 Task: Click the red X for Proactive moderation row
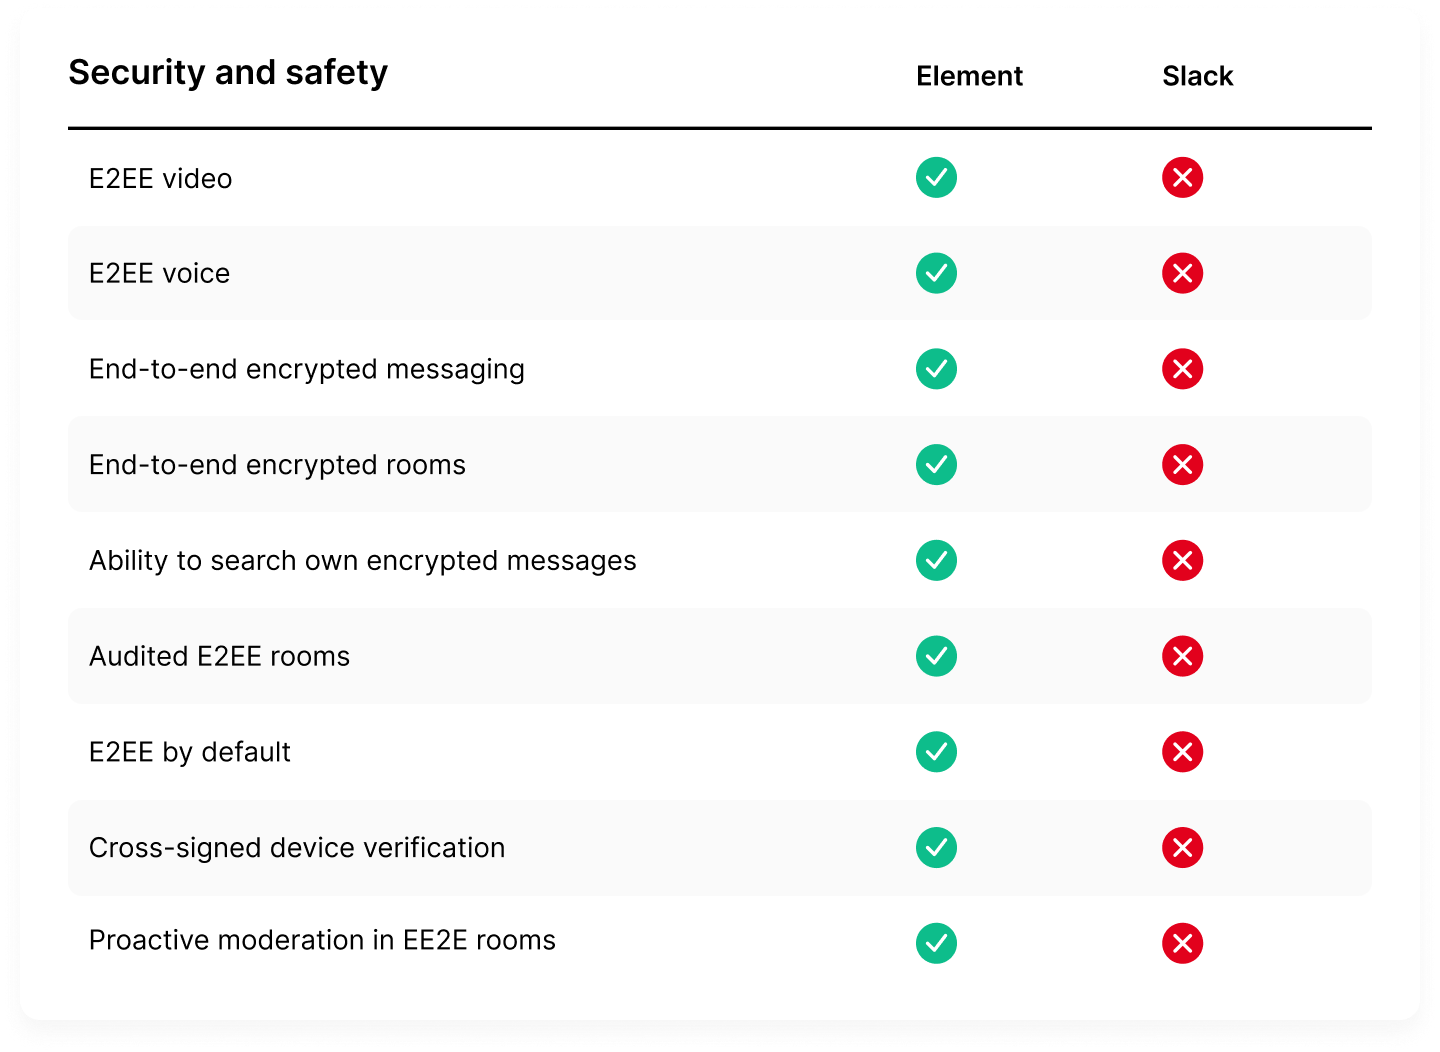click(1182, 943)
